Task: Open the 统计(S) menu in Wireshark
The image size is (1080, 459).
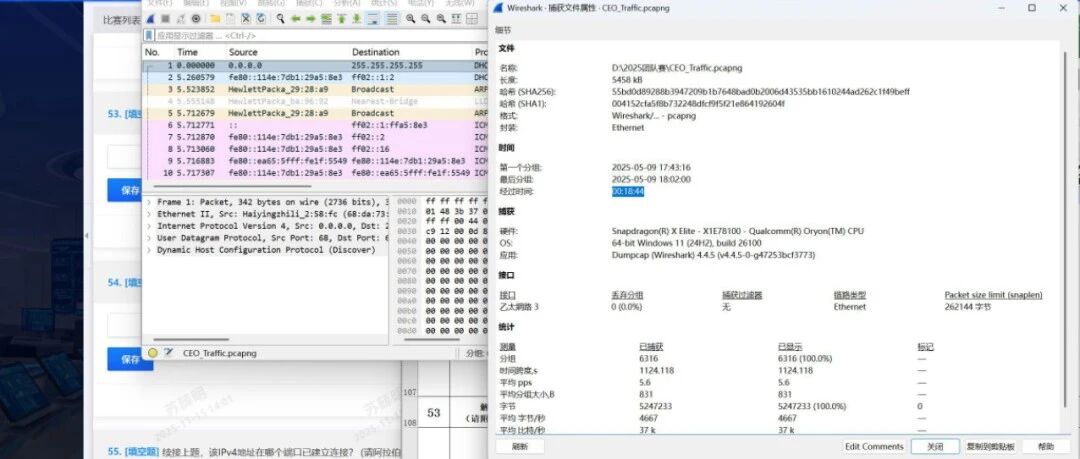Action: (x=384, y=3)
